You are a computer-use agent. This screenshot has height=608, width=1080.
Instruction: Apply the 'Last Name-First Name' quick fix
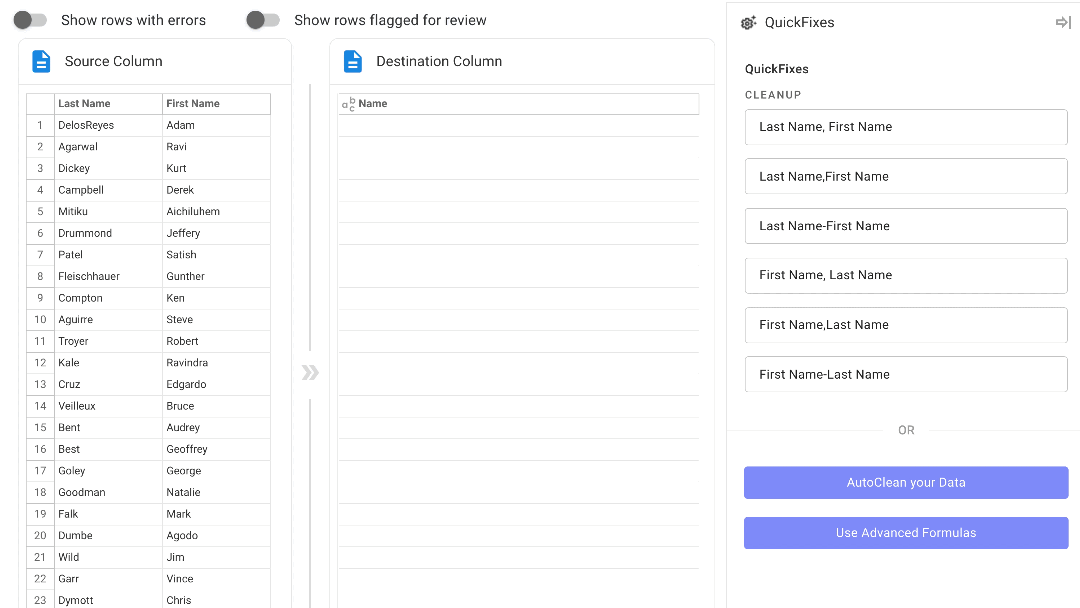click(906, 226)
